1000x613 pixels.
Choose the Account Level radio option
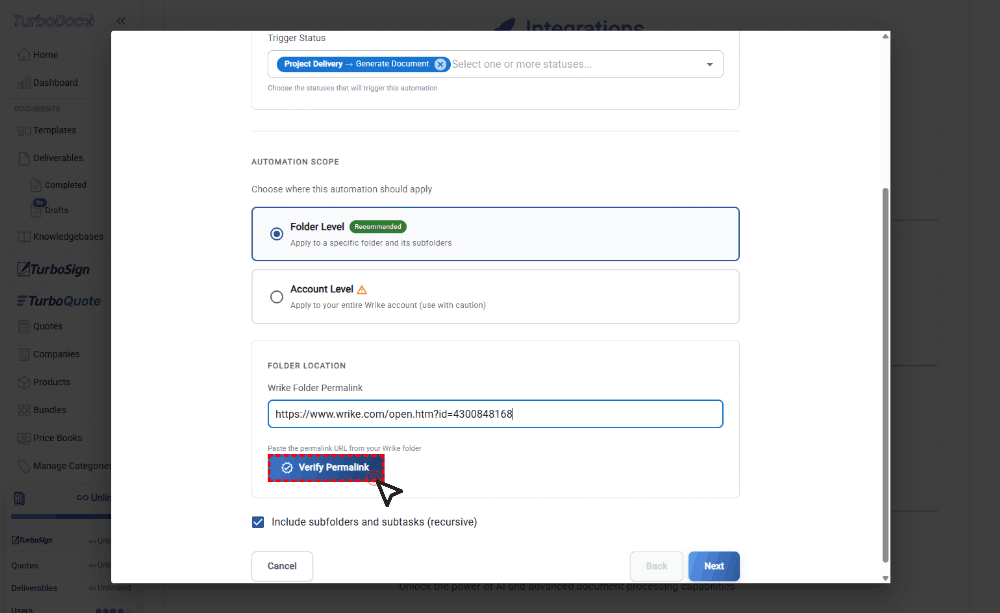click(277, 297)
